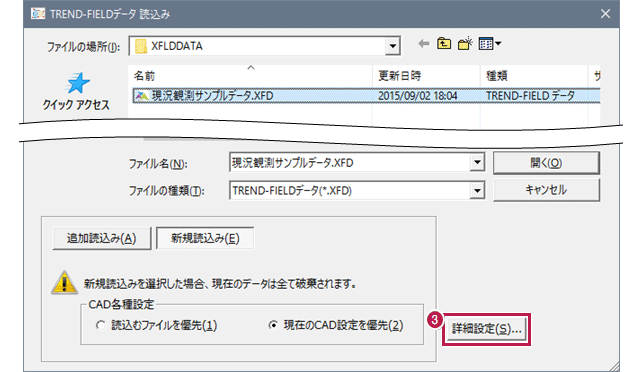Click the TREND-FIELD データ type cell
The image size is (635, 372).
[530, 96]
